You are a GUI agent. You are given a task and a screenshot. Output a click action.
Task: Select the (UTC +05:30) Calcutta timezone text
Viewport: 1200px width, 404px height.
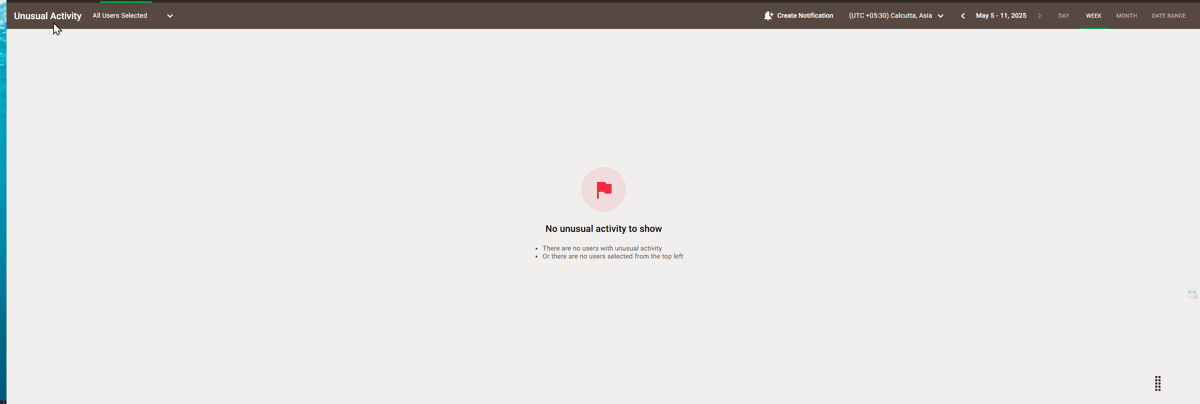click(x=890, y=16)
